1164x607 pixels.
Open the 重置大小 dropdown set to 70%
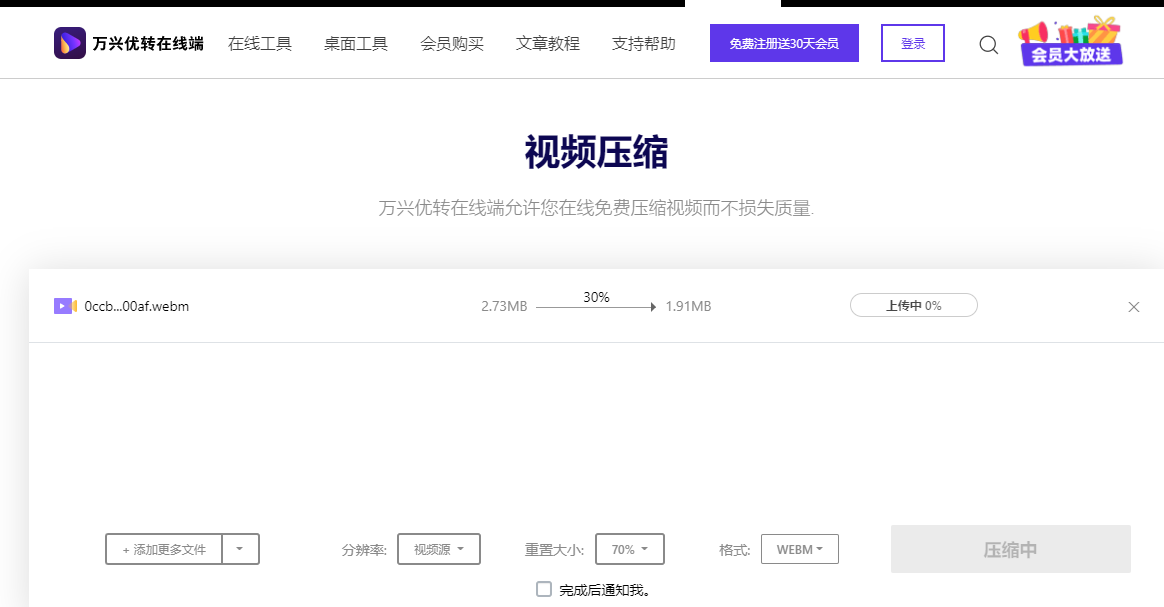pyautogui.click(x=629, y=548)
